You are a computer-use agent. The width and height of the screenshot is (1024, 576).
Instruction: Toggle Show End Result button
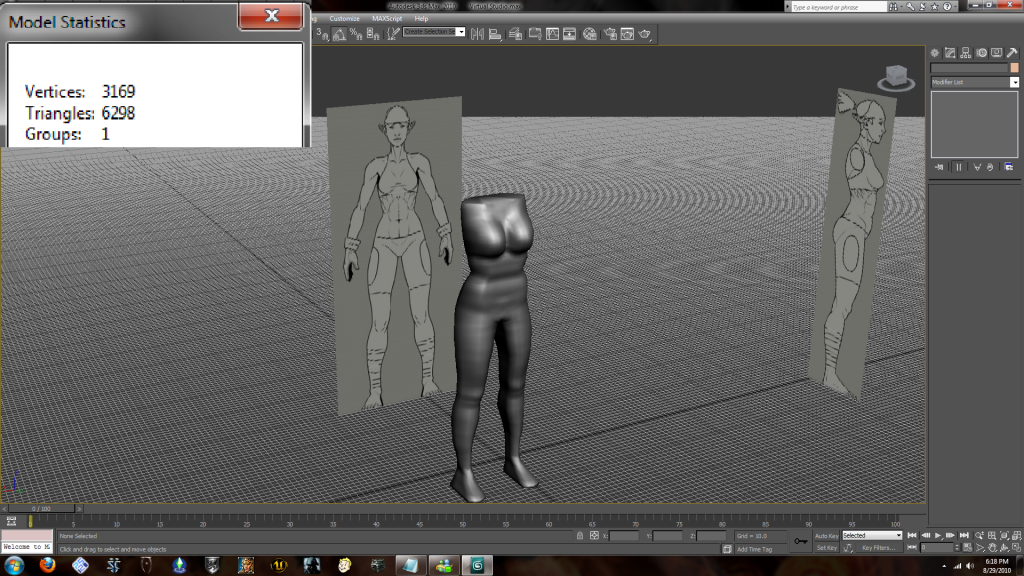click(959, 167)
